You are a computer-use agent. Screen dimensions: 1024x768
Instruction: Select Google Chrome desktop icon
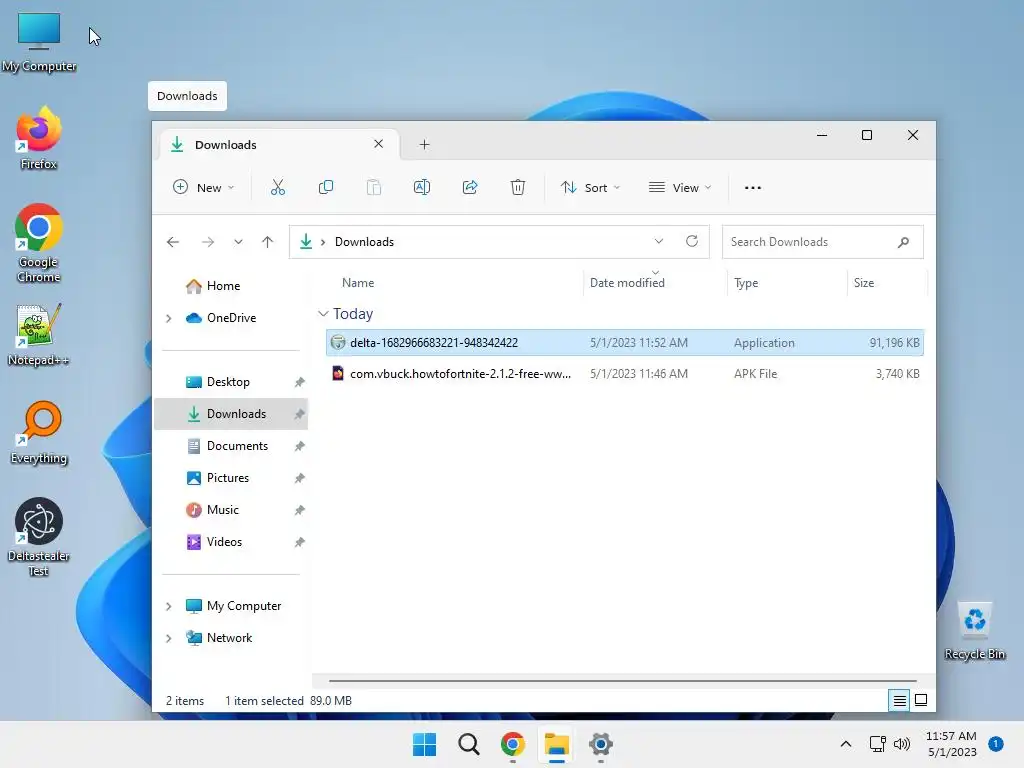(39, 243)
